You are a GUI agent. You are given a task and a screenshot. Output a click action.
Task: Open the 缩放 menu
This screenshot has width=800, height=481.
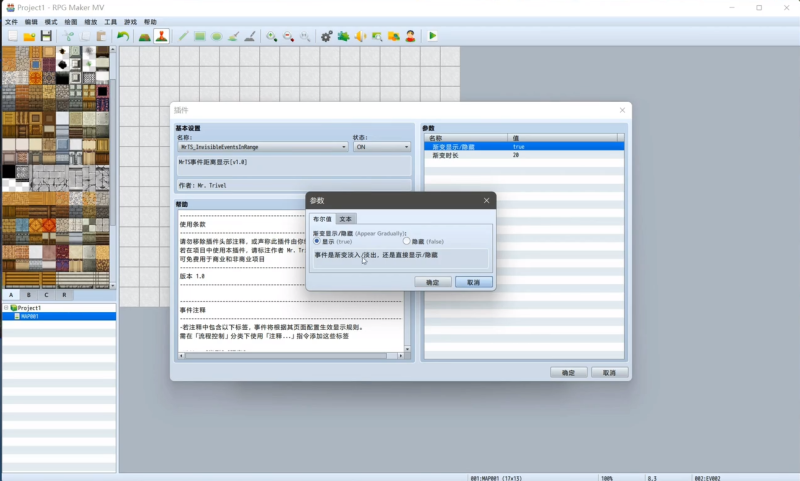point(91,22)
